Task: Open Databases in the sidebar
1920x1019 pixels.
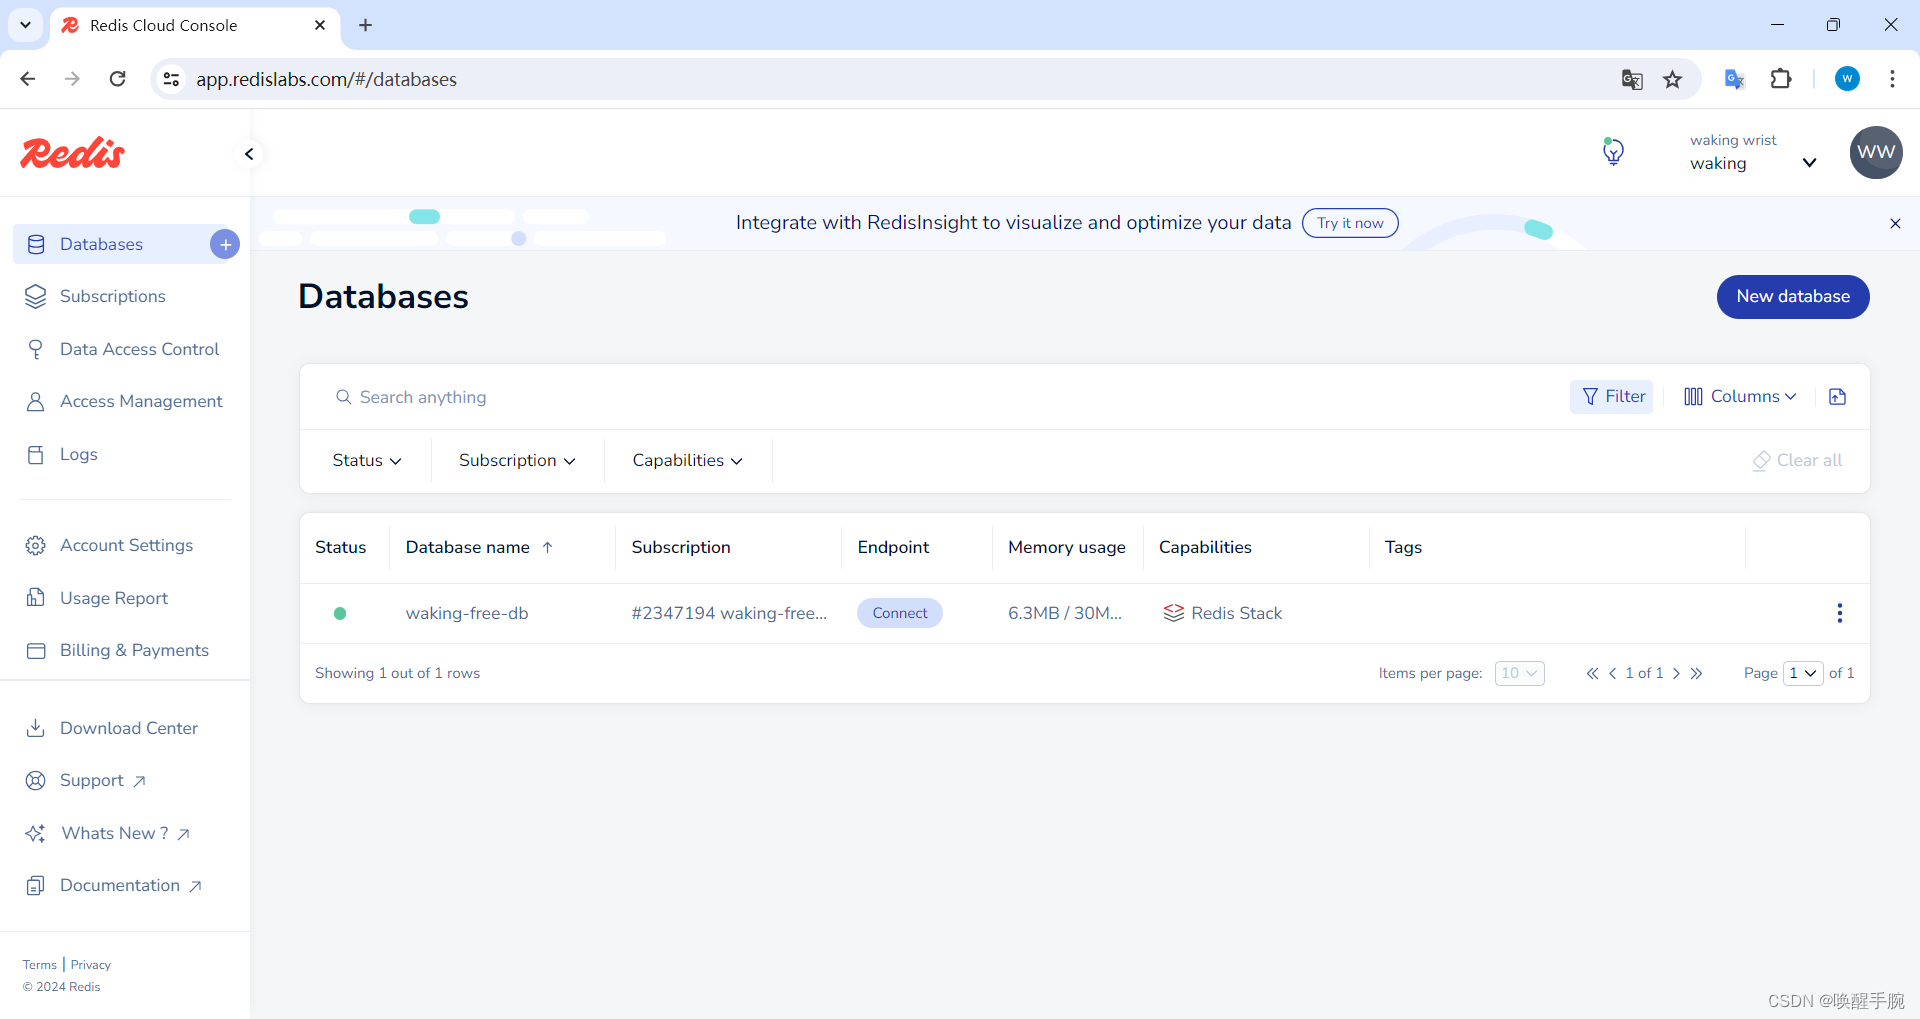Action: 101,244
